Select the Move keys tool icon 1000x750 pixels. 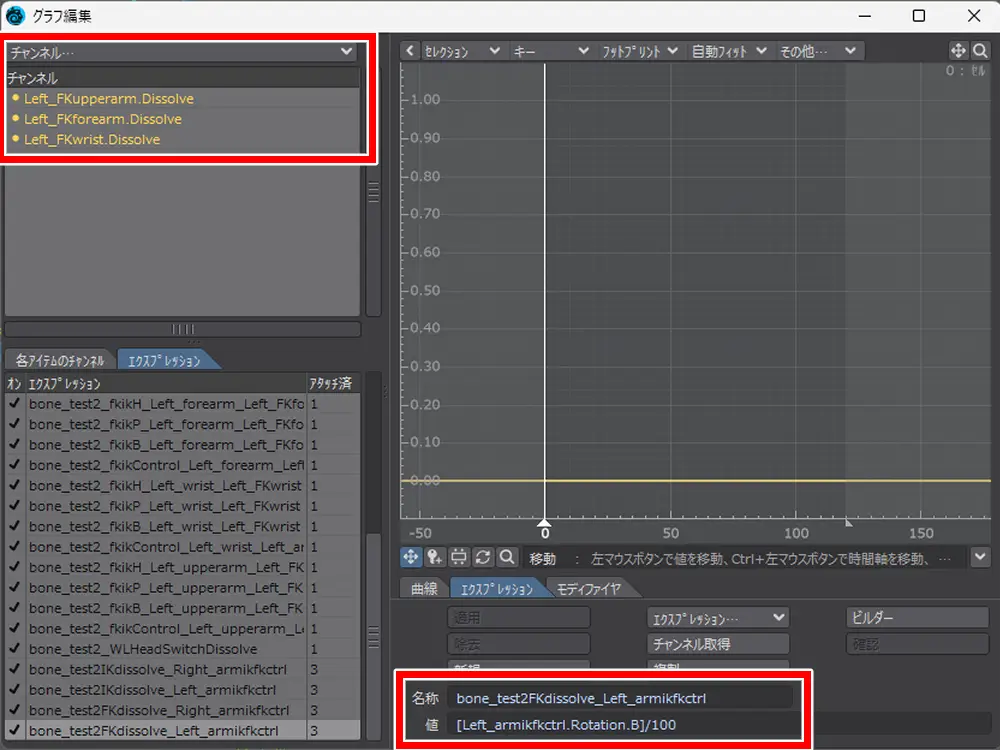(411, 557)
